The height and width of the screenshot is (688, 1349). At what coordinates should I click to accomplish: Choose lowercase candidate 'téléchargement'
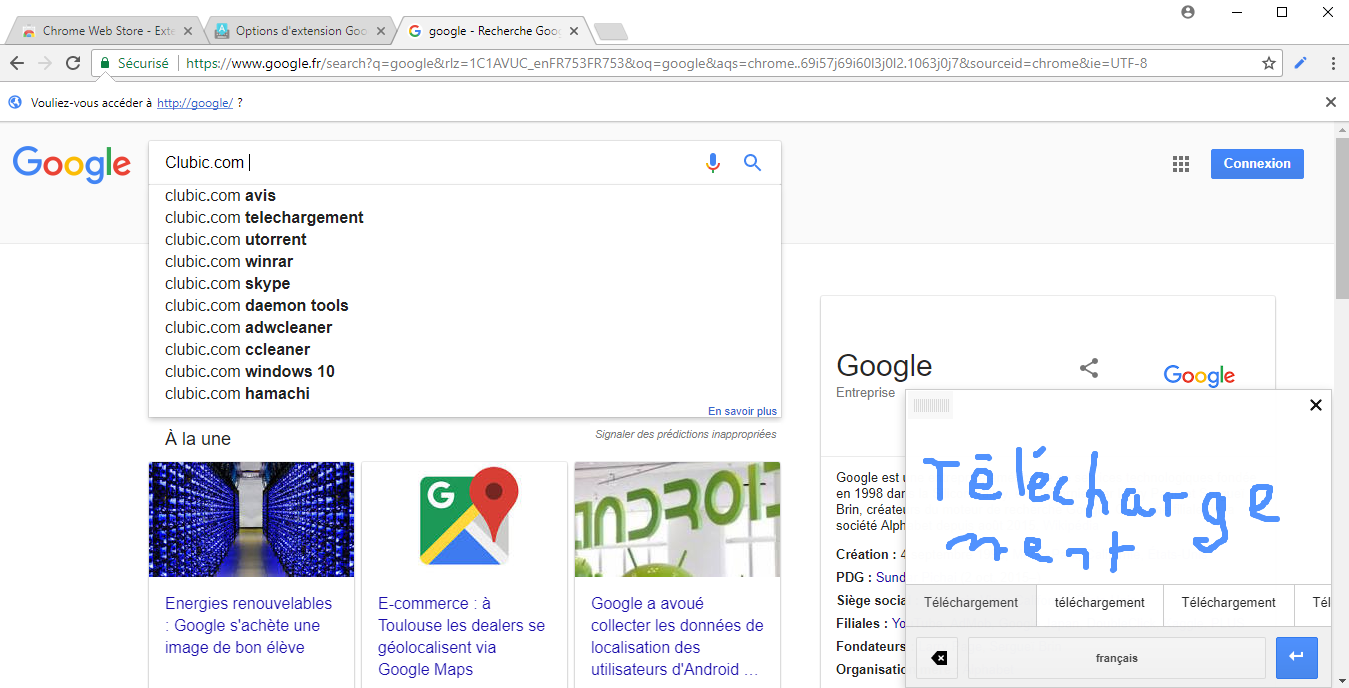pyautogui.click(x=1100, y=603)
